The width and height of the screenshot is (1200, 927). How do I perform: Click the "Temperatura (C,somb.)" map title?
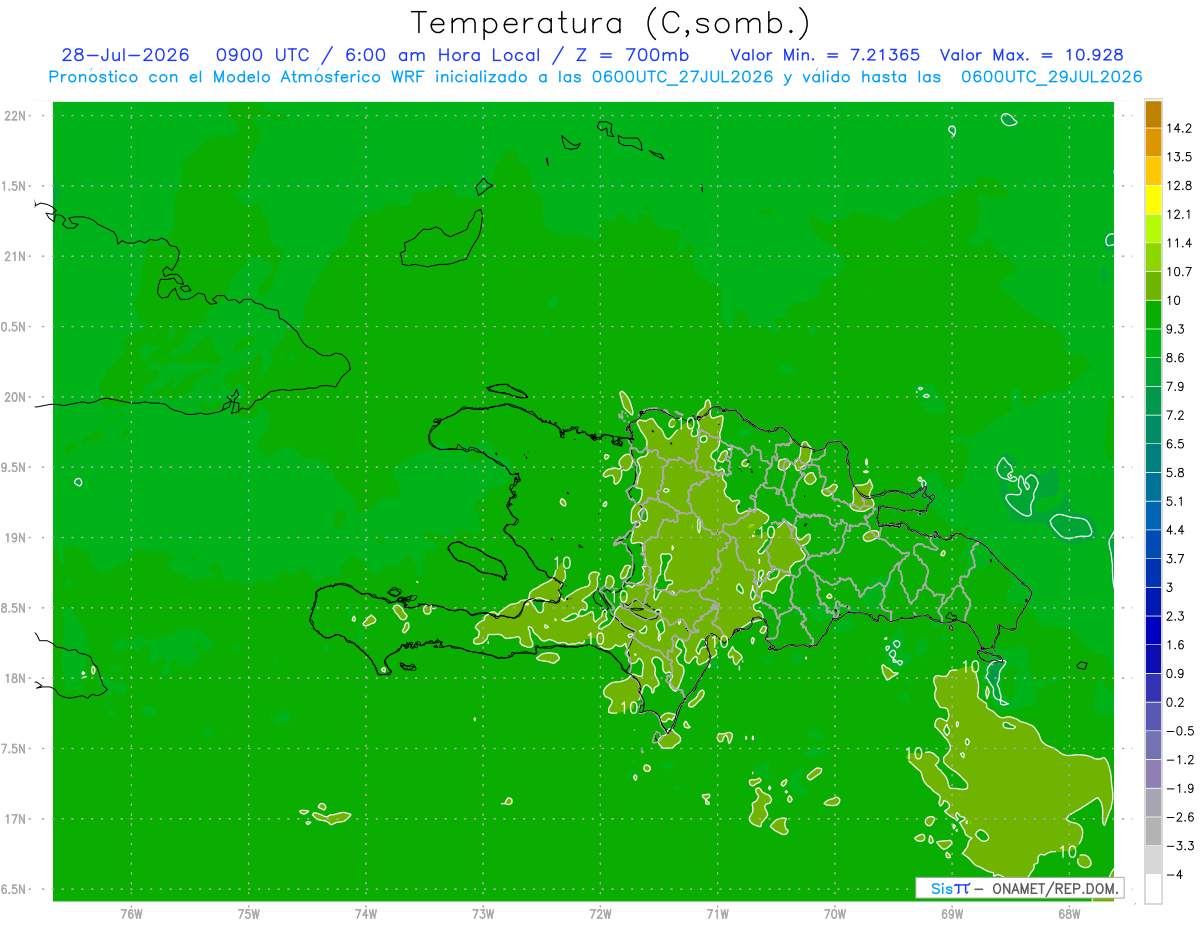[610, 23]
